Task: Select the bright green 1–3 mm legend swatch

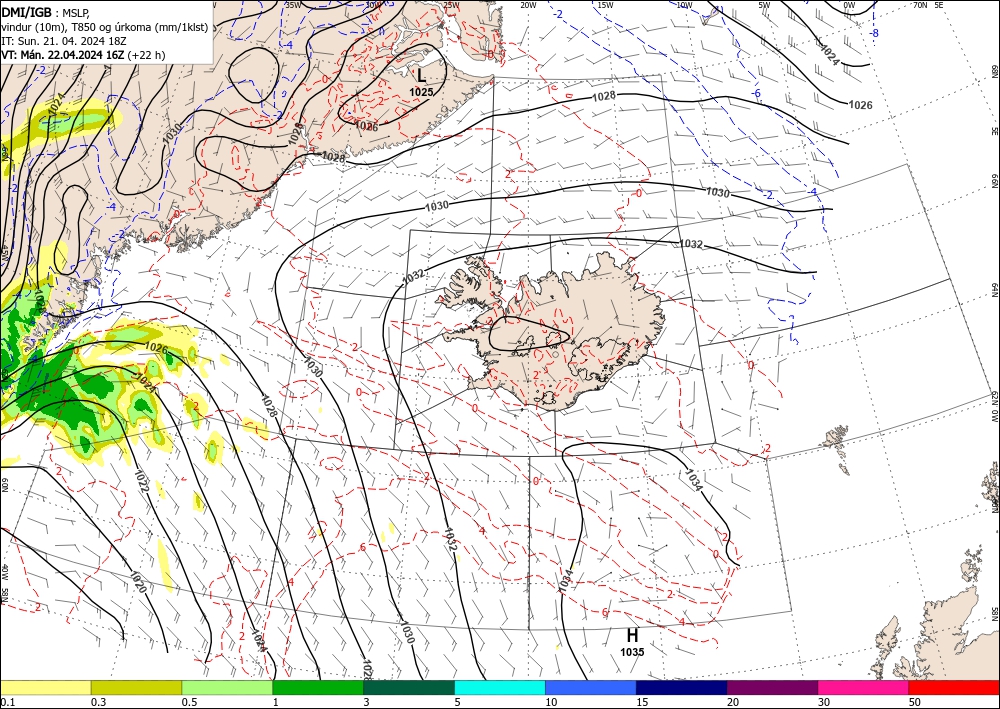Action: [x=318, y=687]
